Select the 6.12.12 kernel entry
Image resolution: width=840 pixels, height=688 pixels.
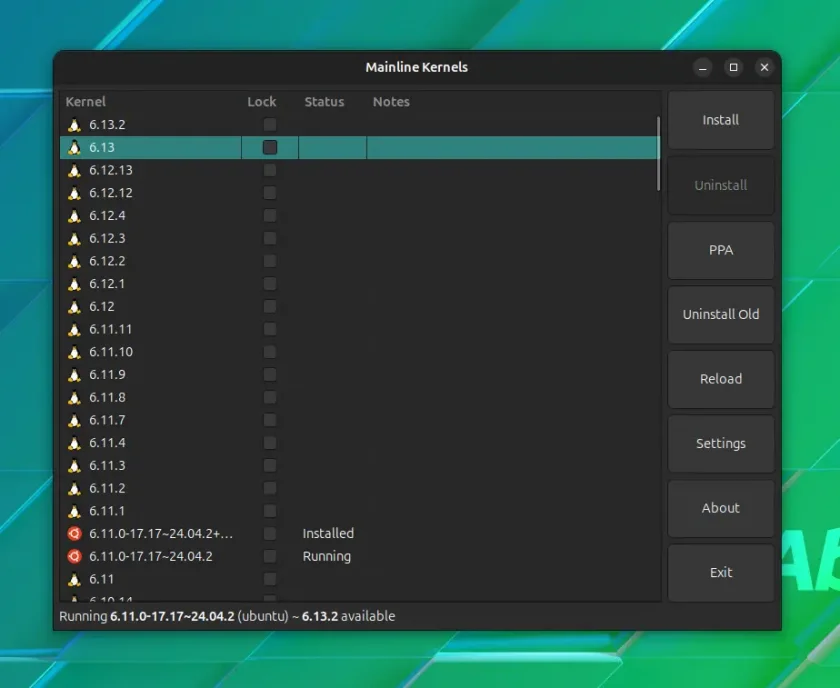tap(359, 193)
